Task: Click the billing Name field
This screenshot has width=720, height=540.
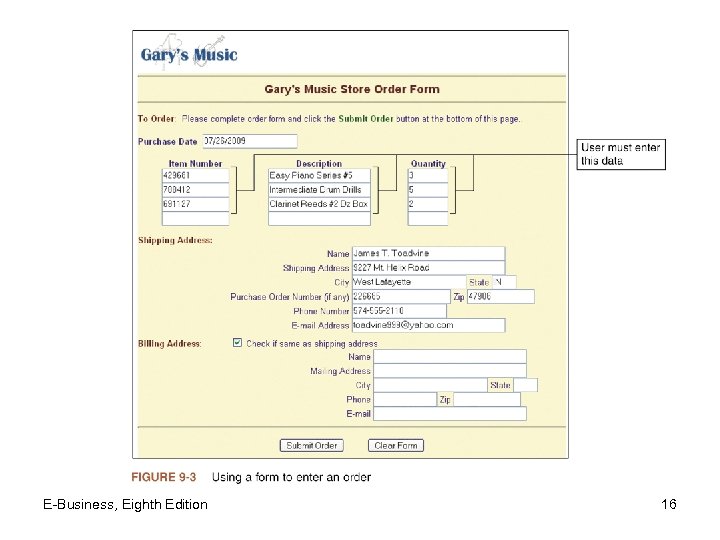Action: tap(450, 357)
